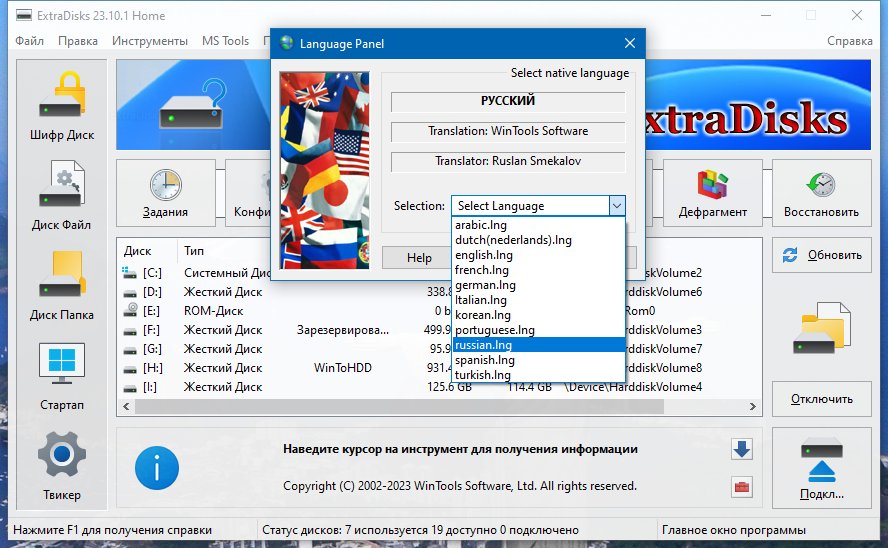Select the [F:] drive row icon

pos(130,330)
